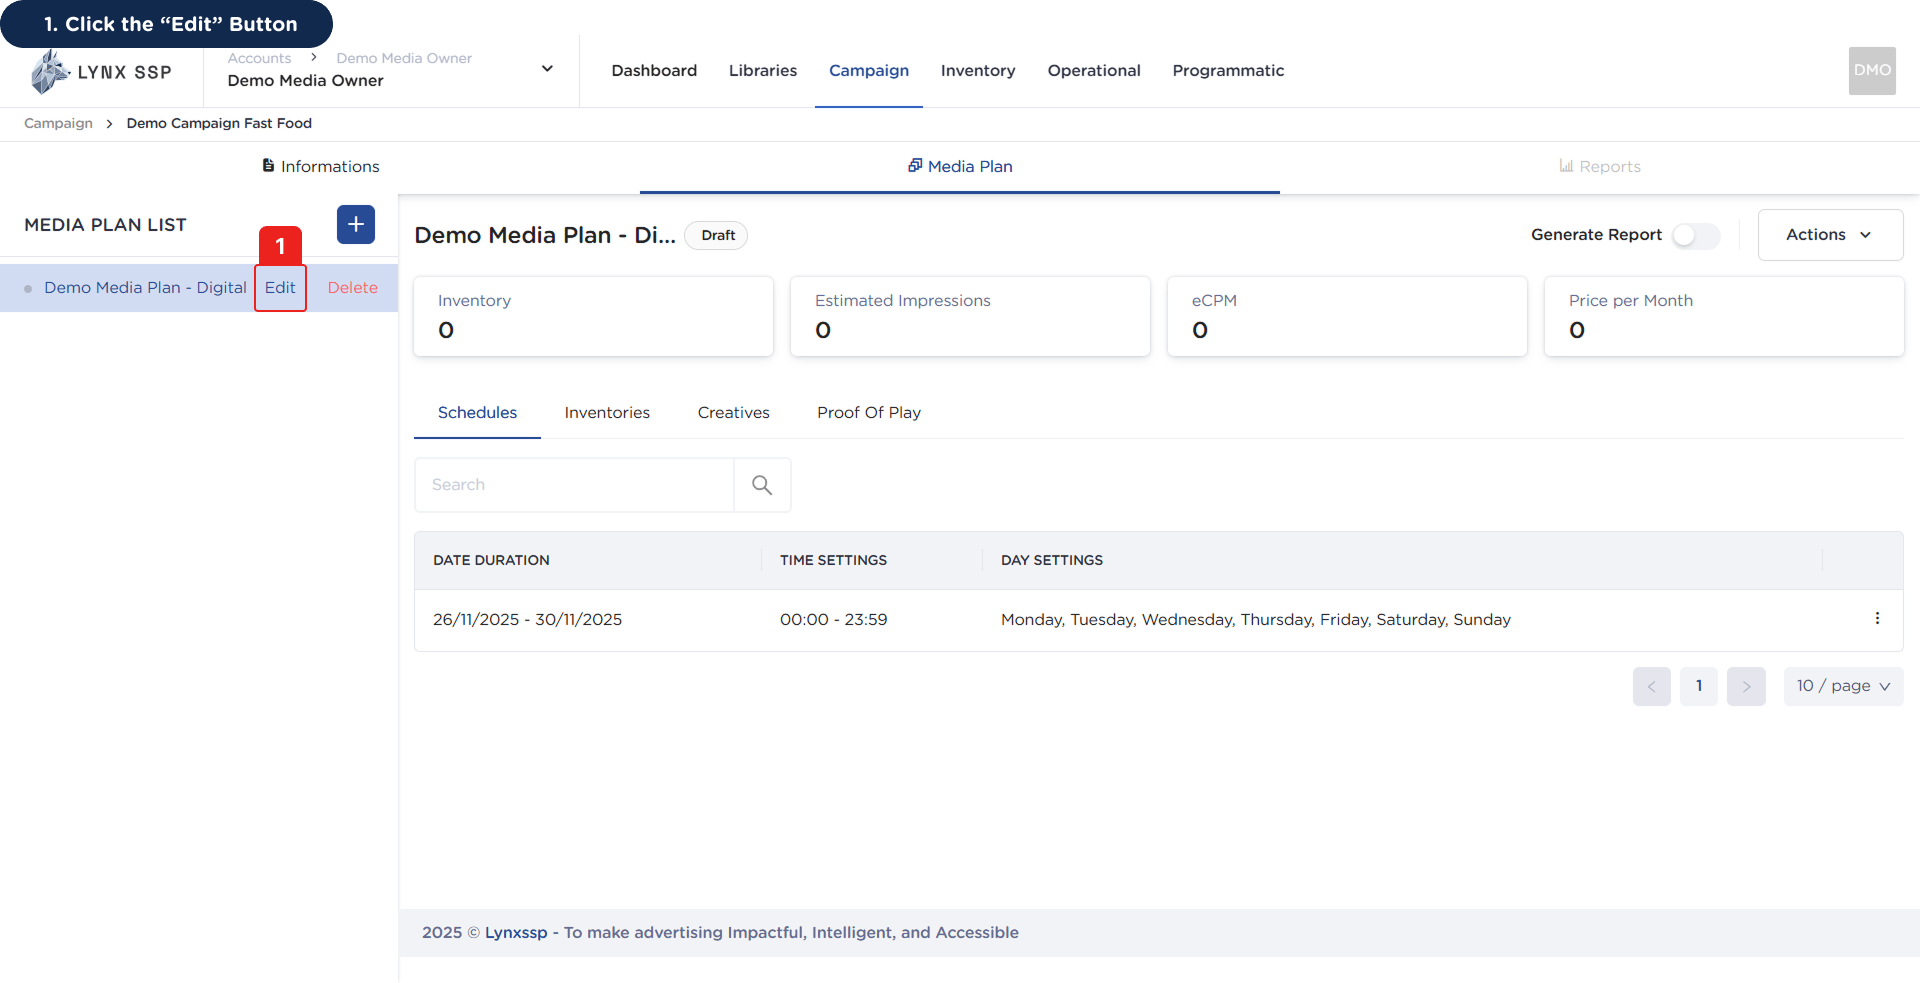Click the Price per Month card
This screenshot has width=1920, height=983.
click(1724, 316)
